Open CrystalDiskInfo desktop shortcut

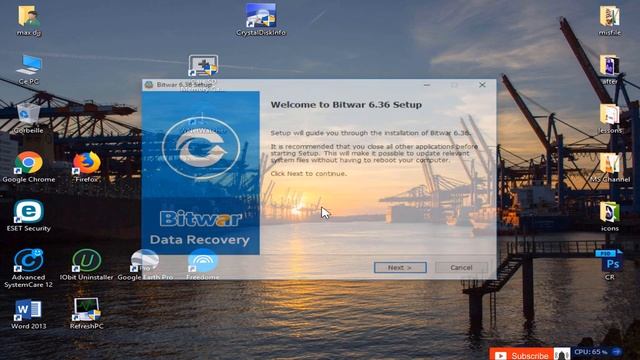click(x=261, y=20)
